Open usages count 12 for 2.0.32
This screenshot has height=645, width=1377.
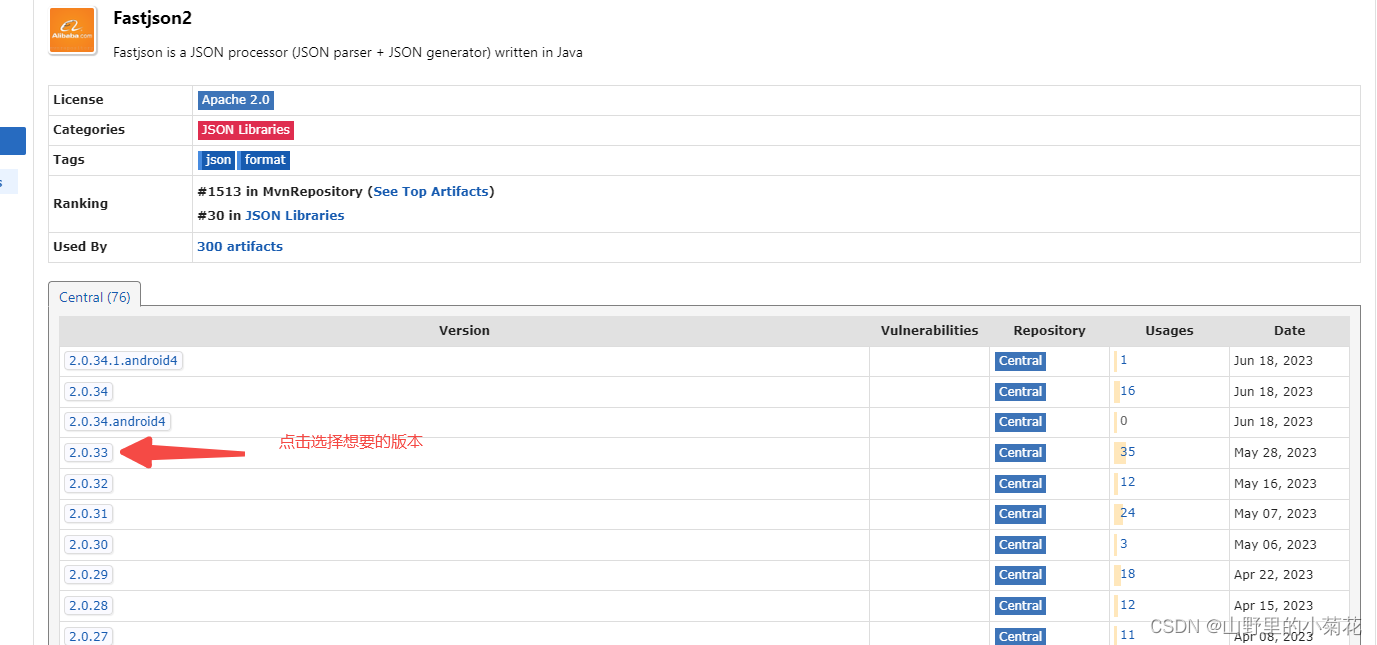point(1128,482)
